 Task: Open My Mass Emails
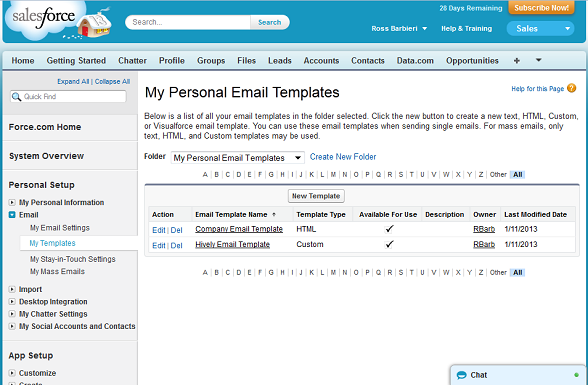57,271
